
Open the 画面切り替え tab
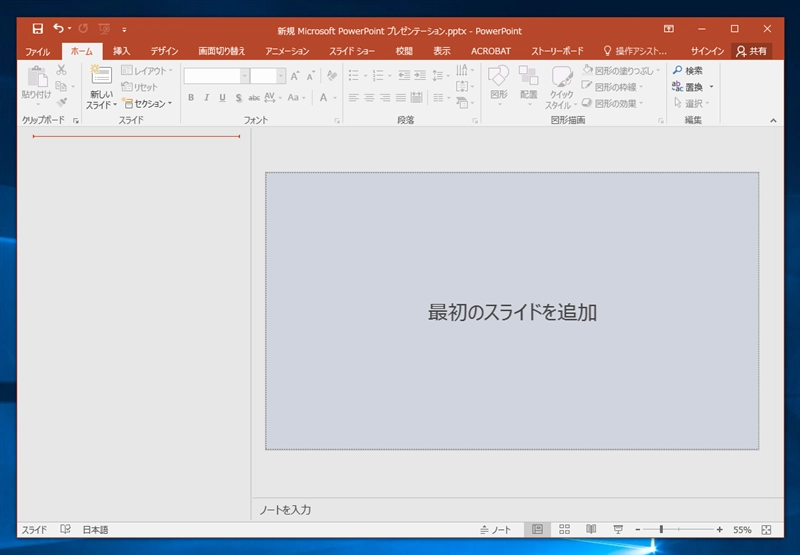[222, 51]
